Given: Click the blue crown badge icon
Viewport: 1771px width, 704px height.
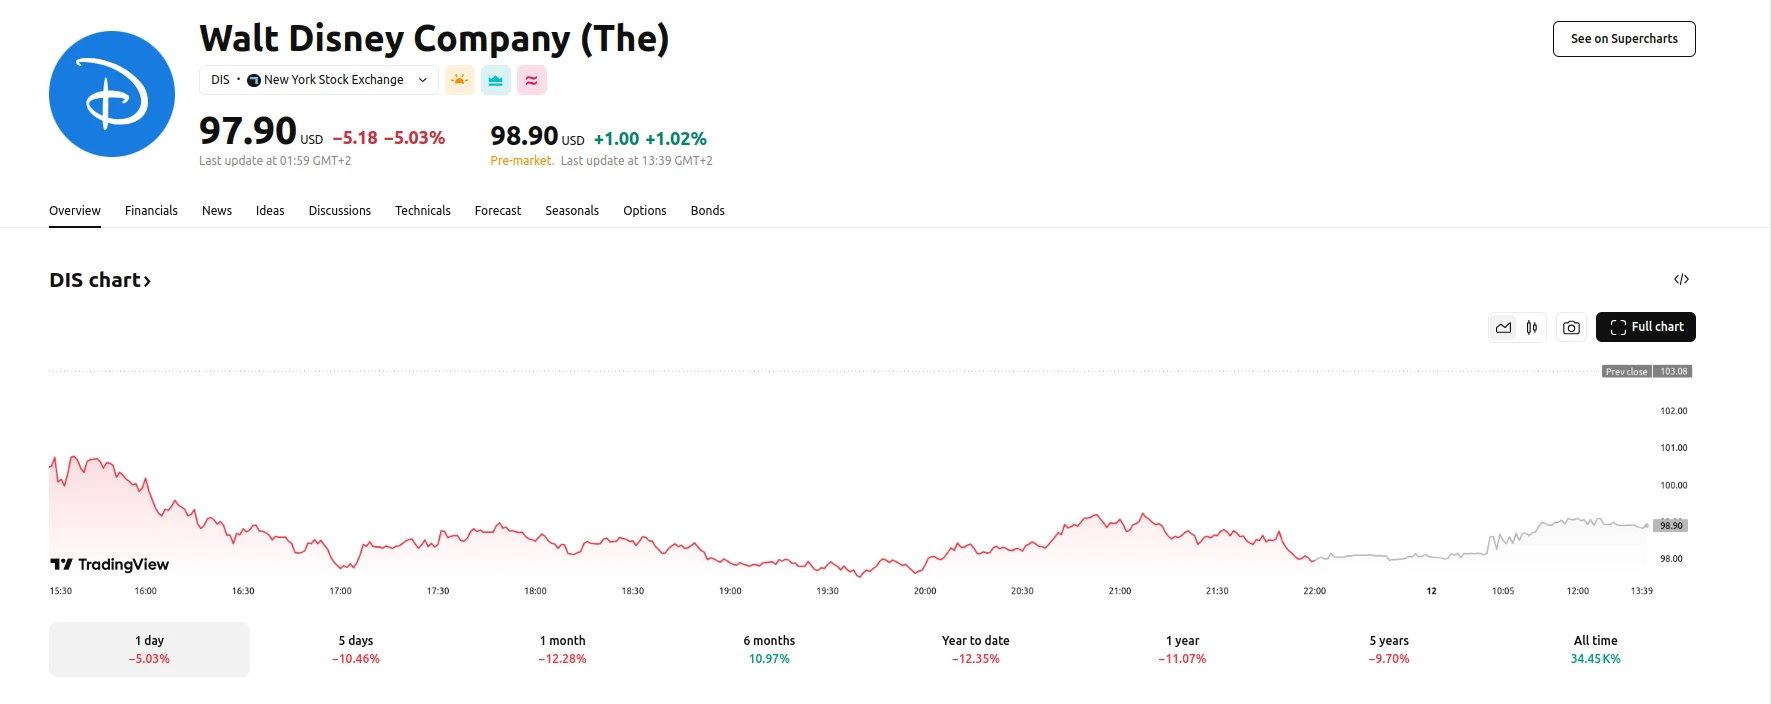Looking at the screenshot, I should (496, 80).
